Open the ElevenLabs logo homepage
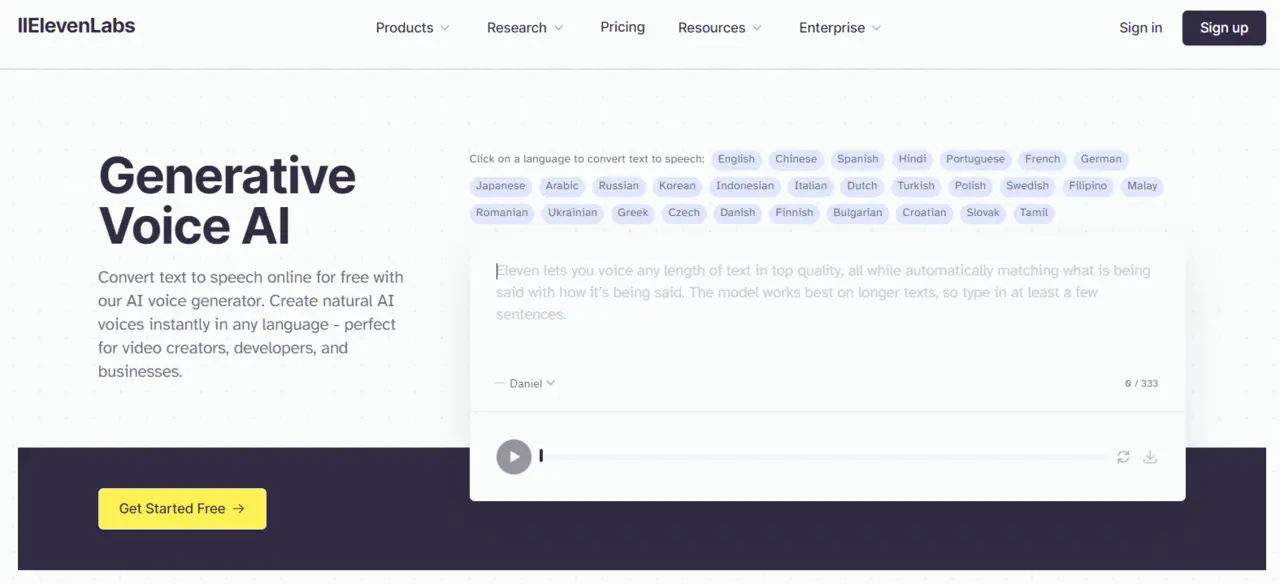 click(x=77, y=26)
